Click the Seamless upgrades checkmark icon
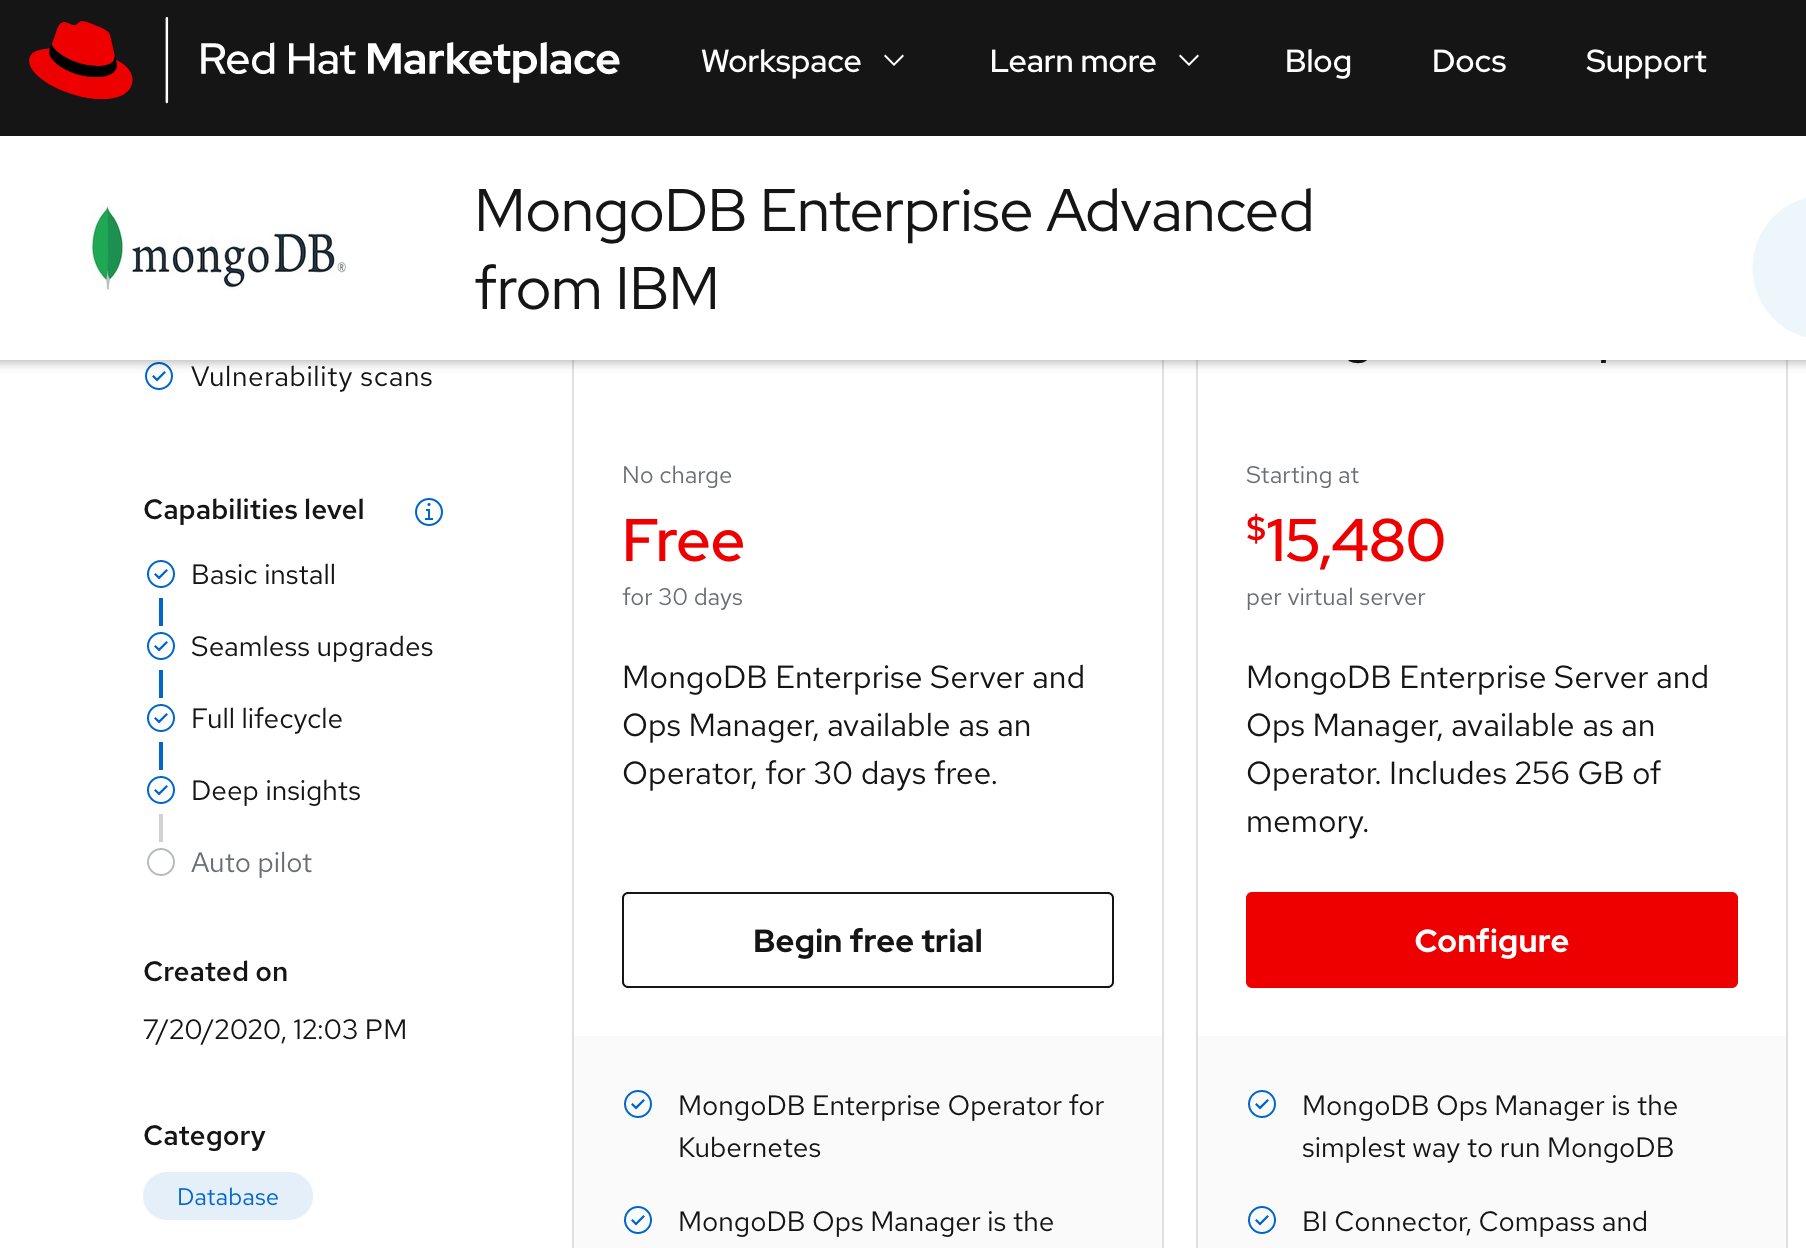Screen dimensions: 1806x1248 [x=161, y=646]
